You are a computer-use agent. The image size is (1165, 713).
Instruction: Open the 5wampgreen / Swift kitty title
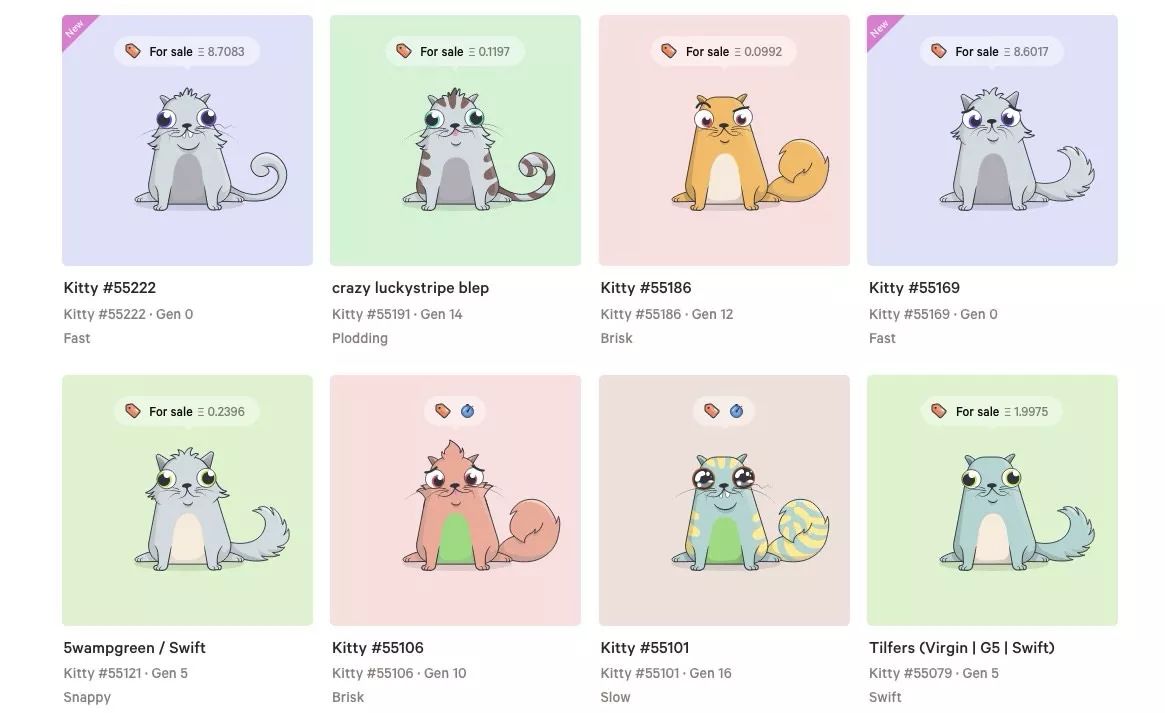tap(134, 648)
